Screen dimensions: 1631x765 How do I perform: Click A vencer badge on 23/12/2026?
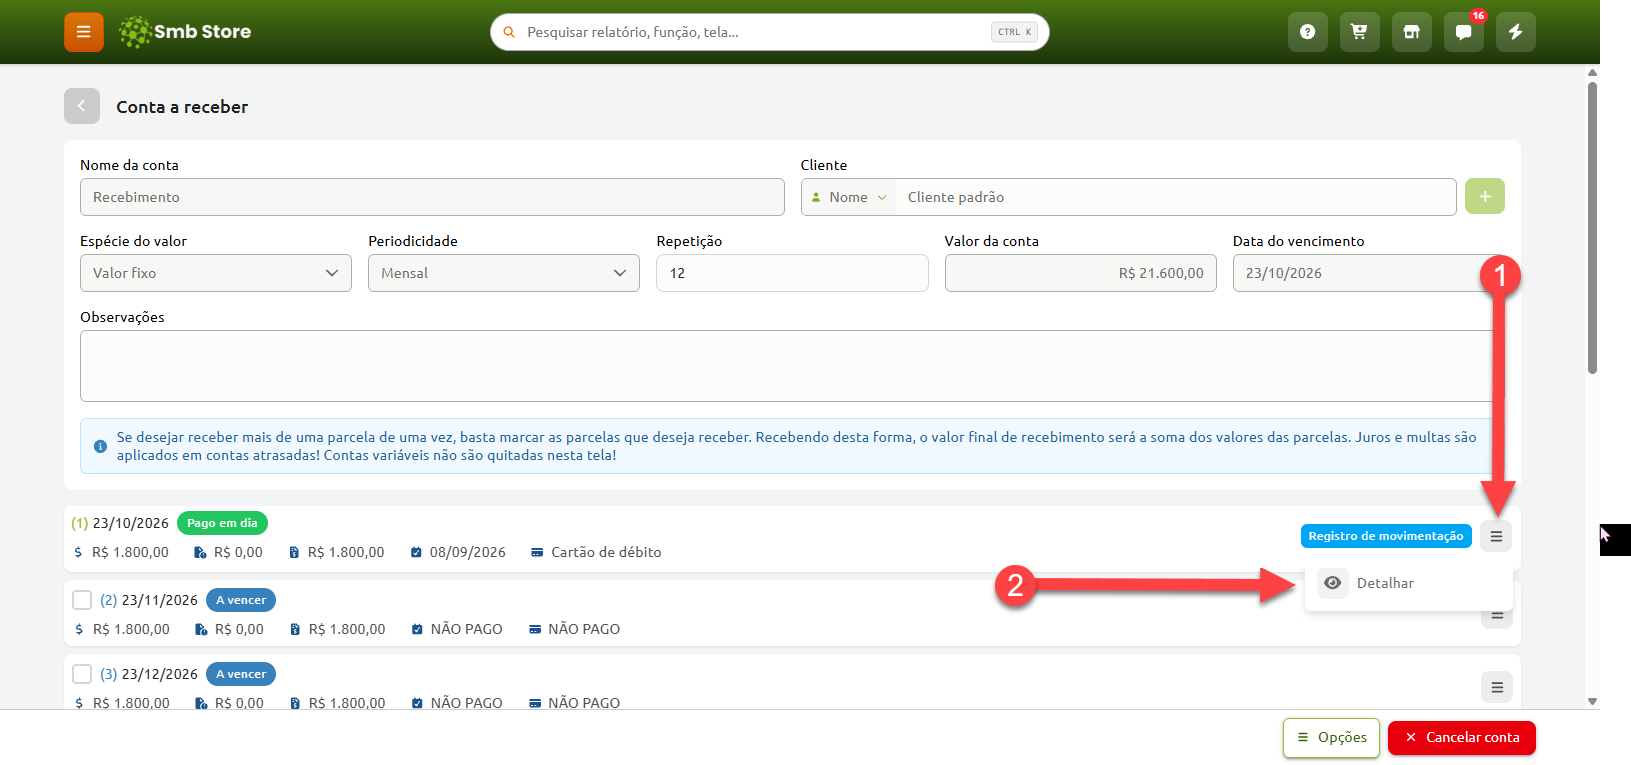tap(241, 674)
